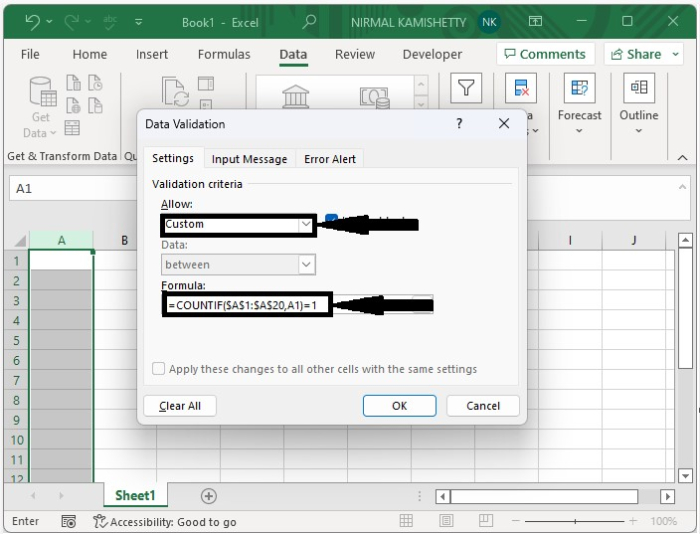Screen dimensions: 700x534
Task: Open the NK account avatar
Action: point(489,22)
